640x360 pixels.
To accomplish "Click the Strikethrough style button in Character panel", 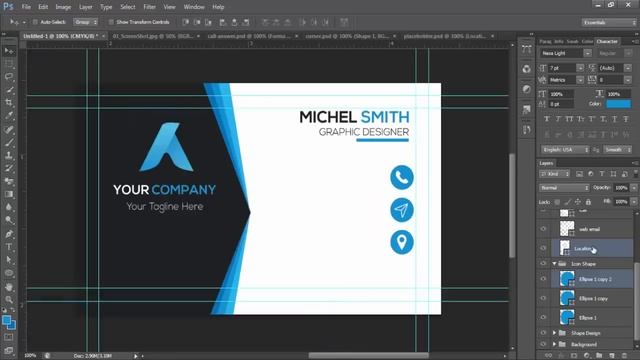I will 626,119.
